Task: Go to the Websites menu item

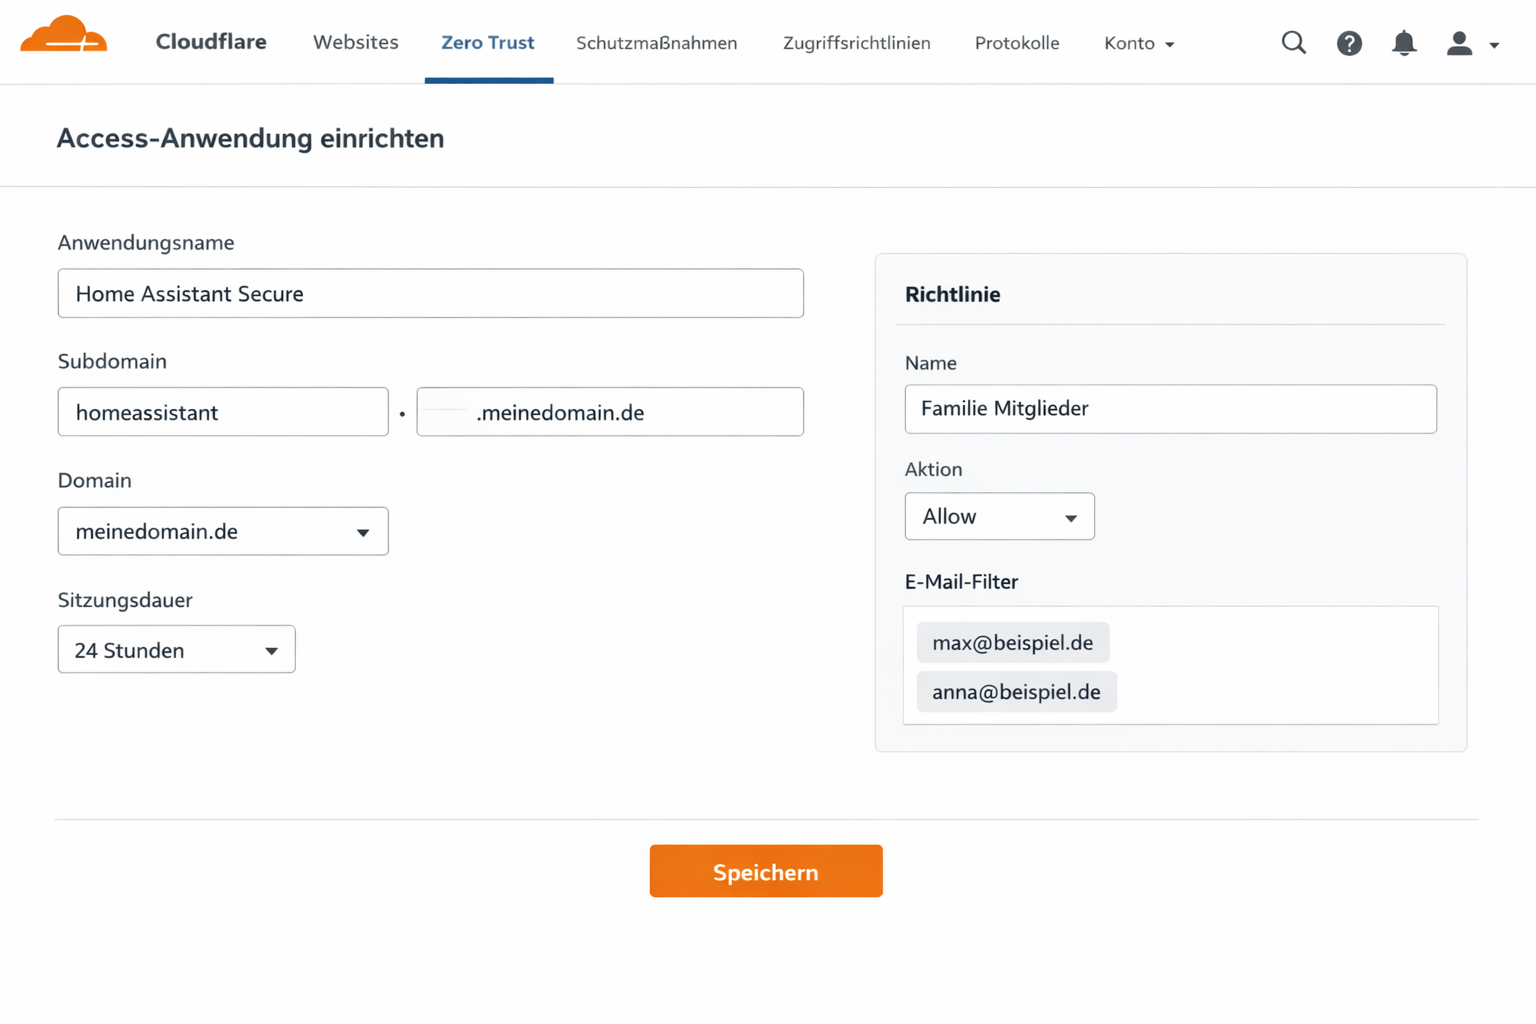Action: [355, 42]
